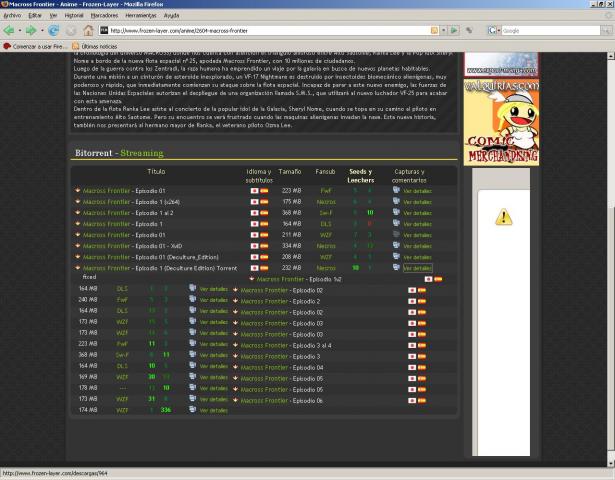Open the home page via the house icon
This screenshot has width=615, height=480.
pos(88,30)
